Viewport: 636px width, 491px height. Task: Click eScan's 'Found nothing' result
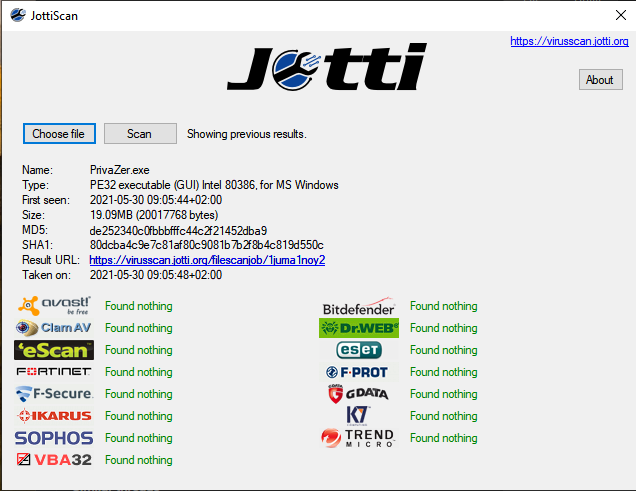point(139,350)
